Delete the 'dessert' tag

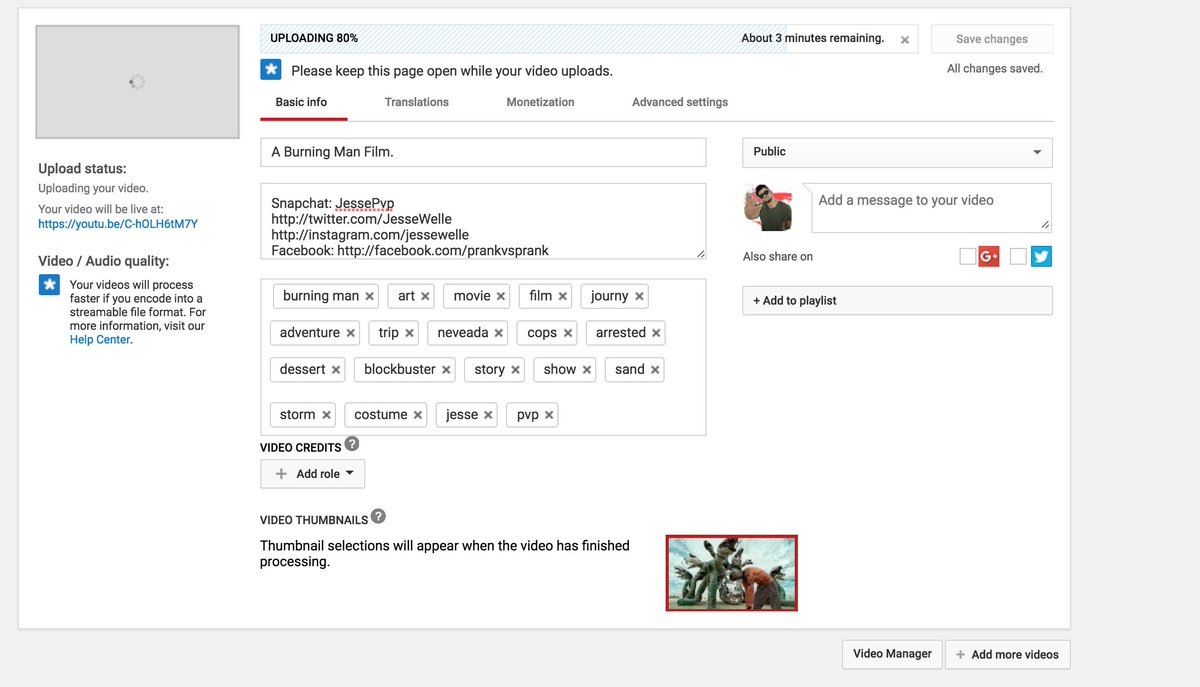pyautogui.click(x=336, y=370)
